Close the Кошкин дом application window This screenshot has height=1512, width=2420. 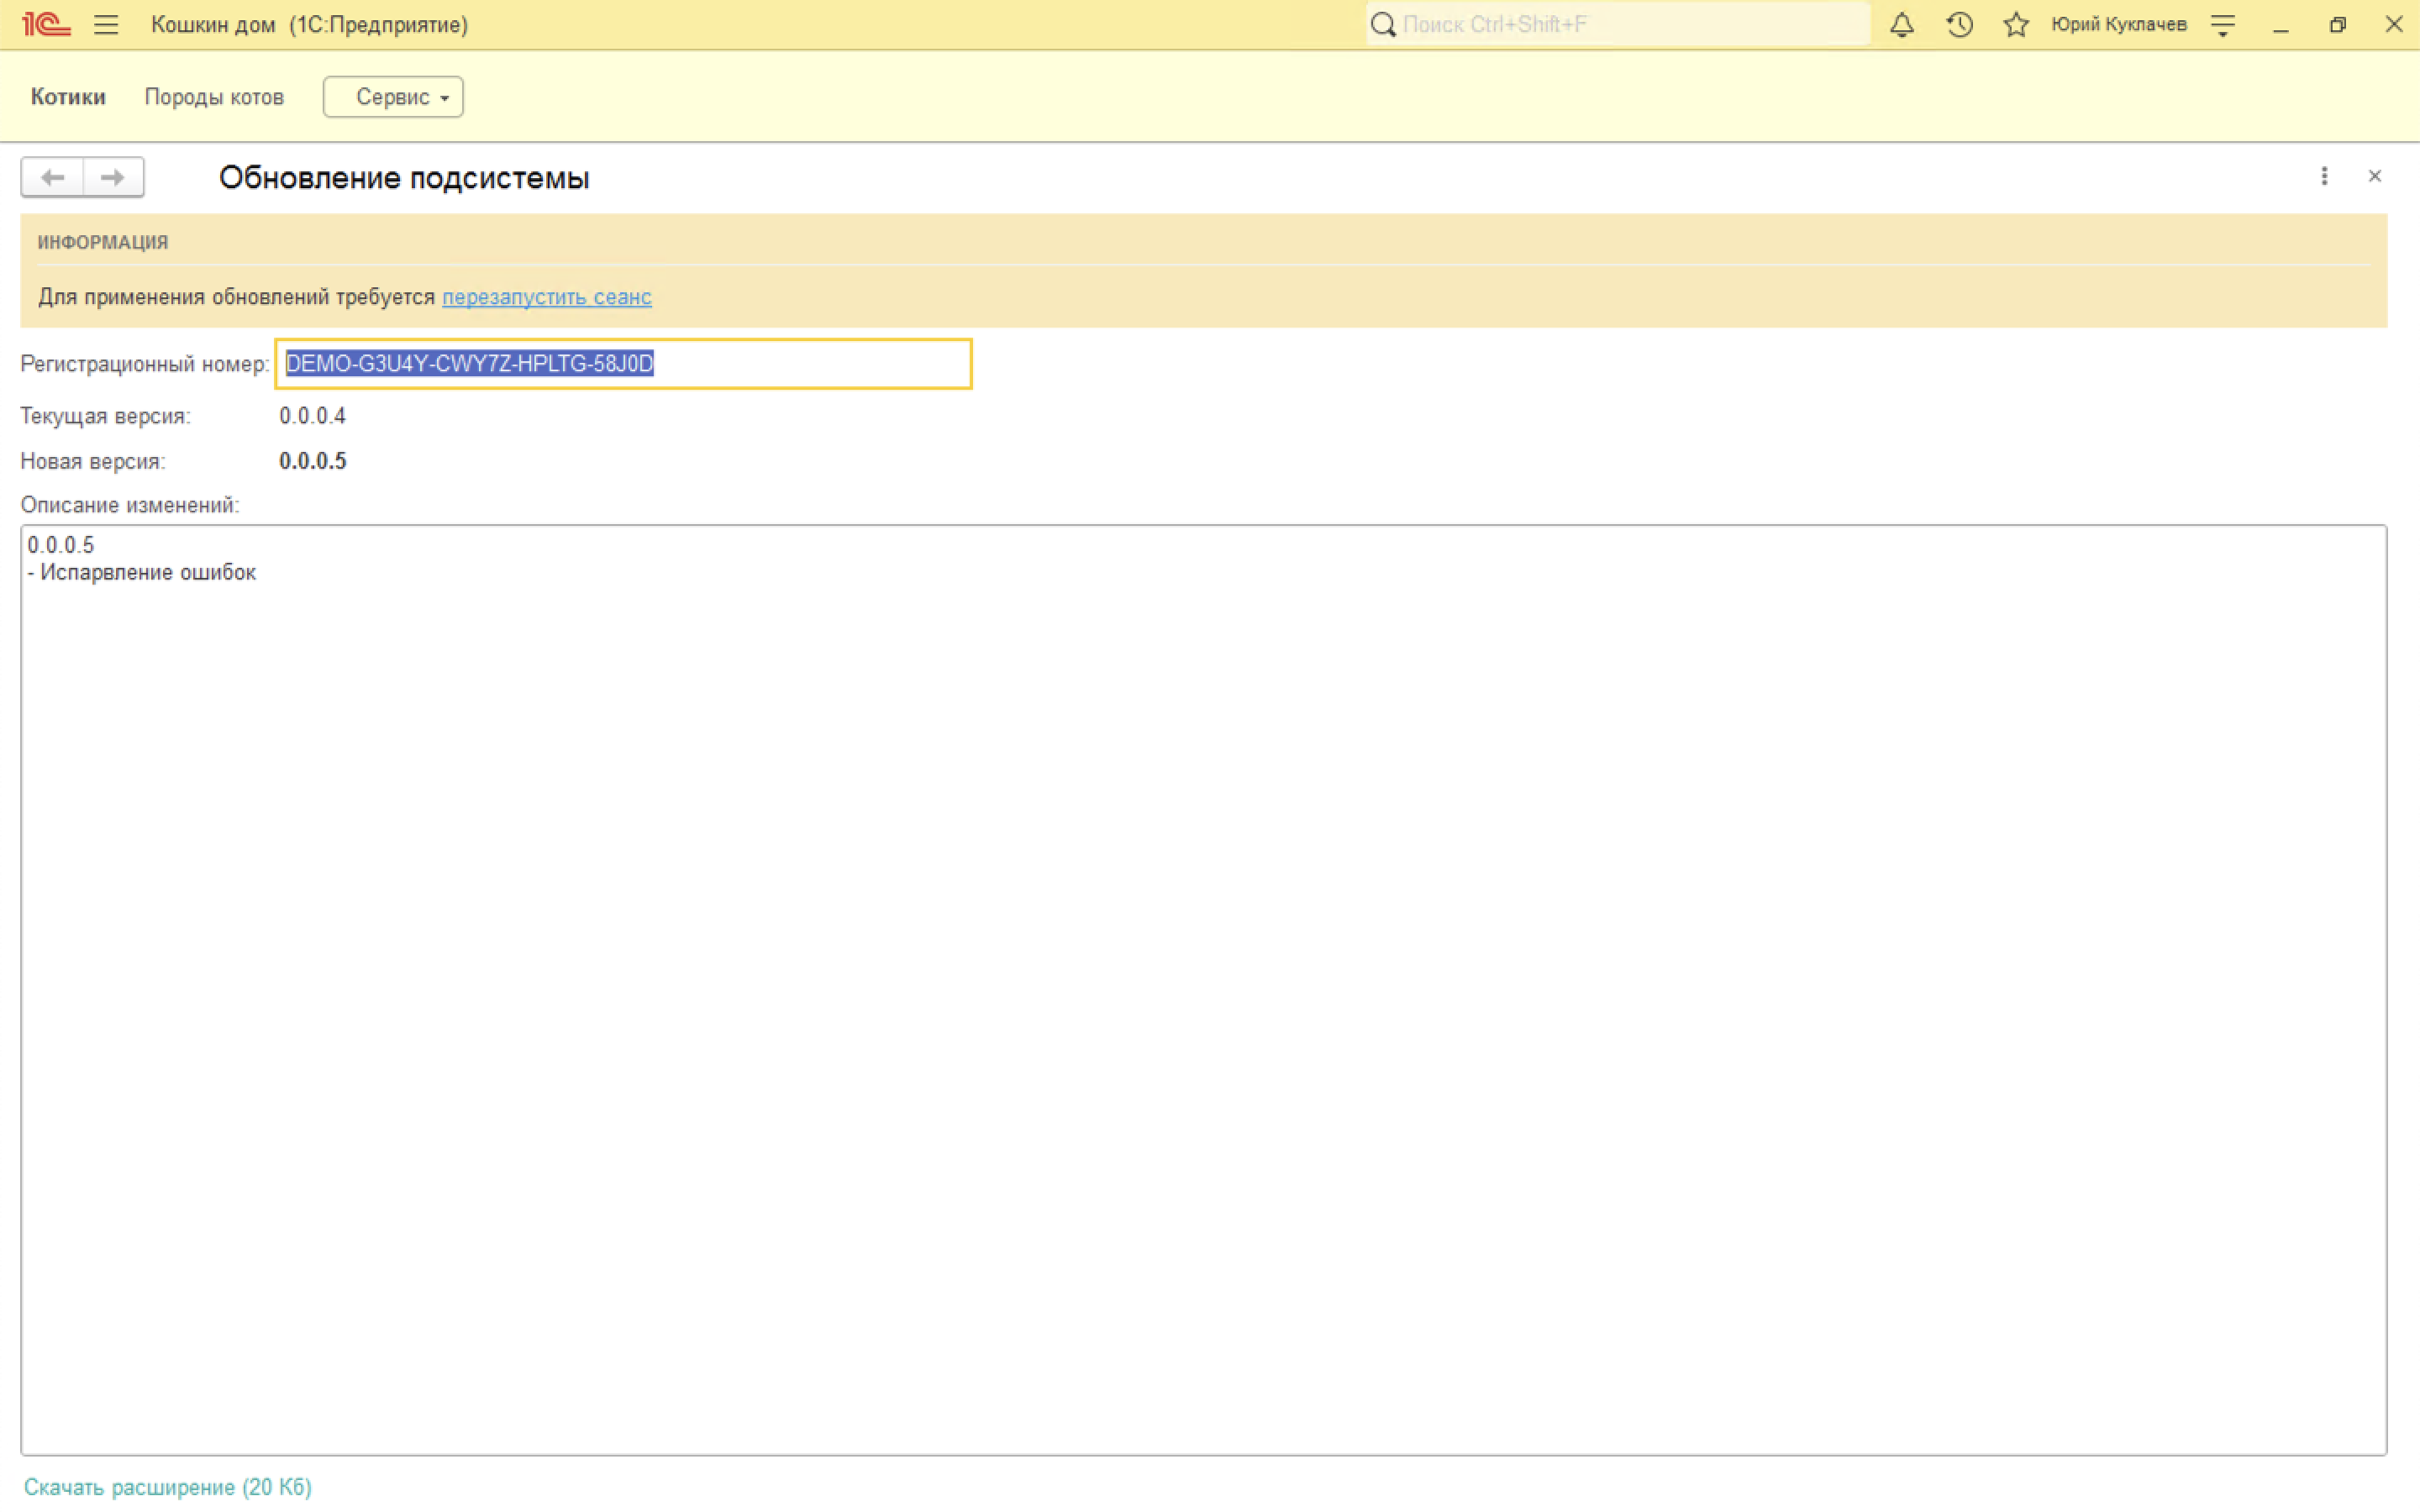pyautogui.click(x=2394, y=24)
